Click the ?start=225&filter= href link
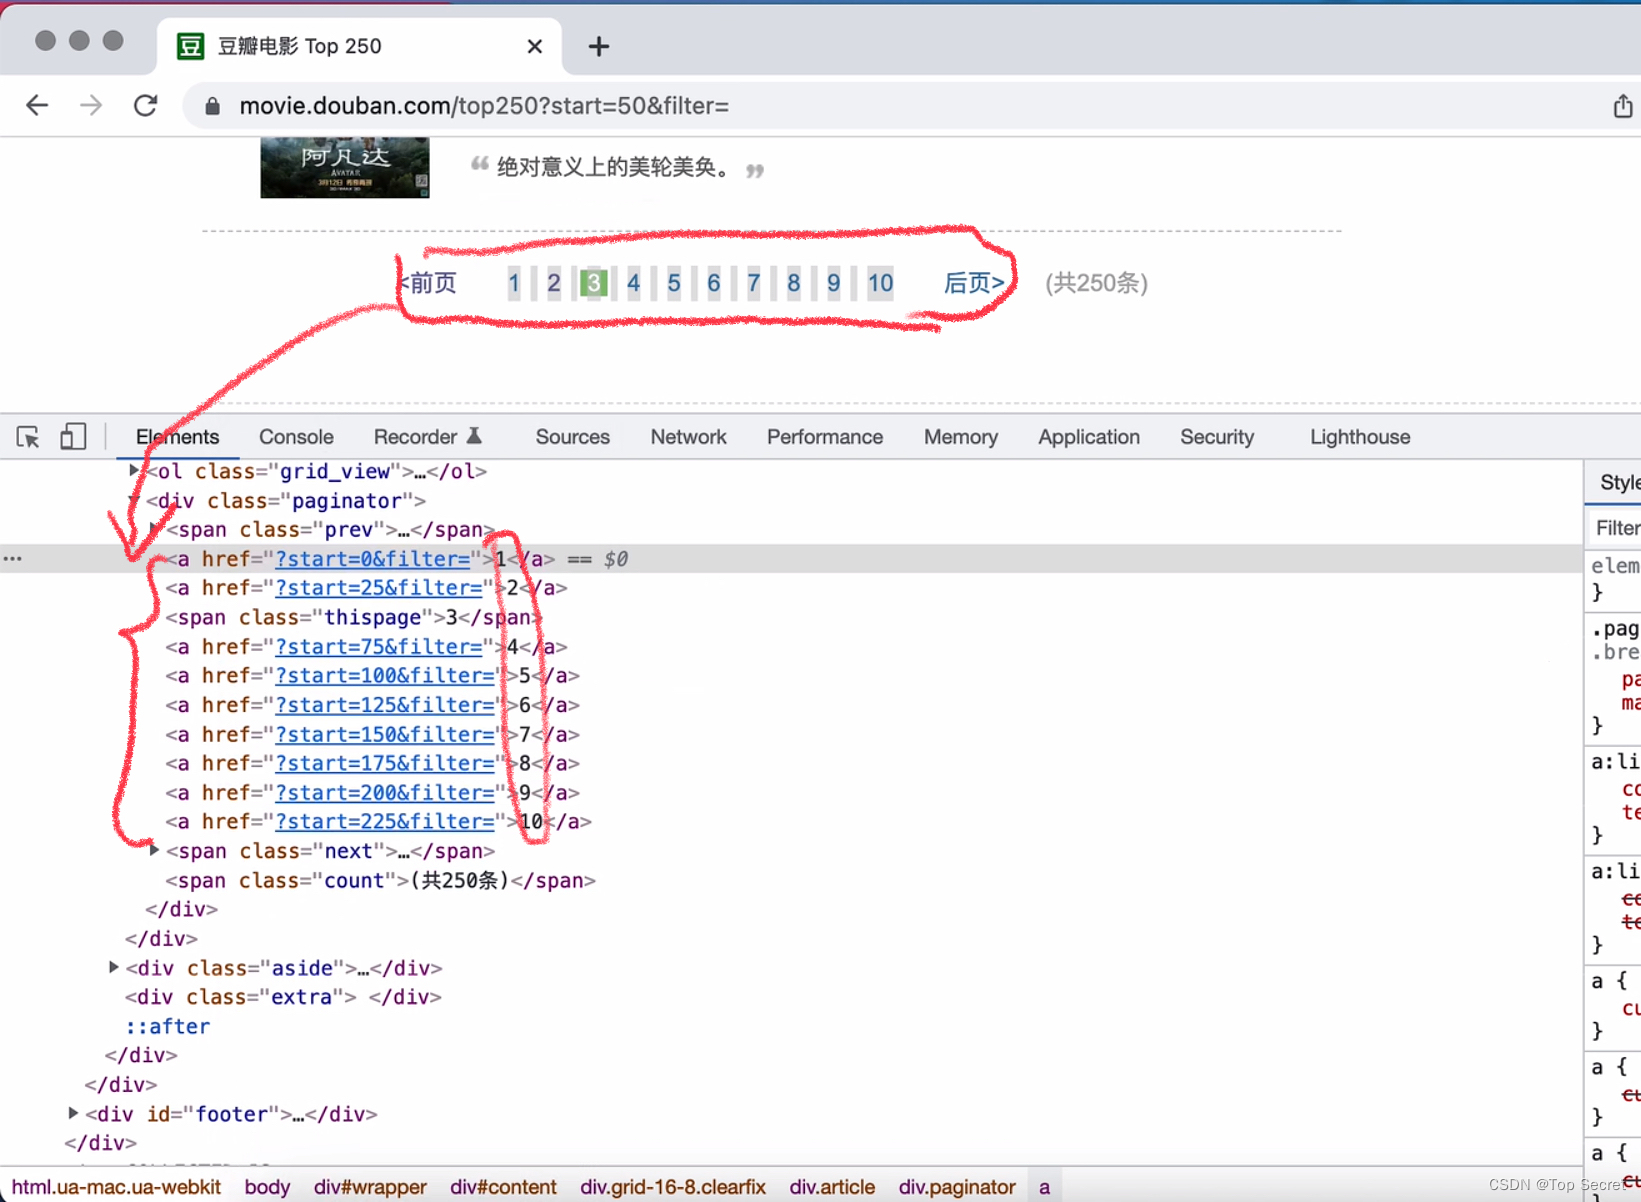Viewport: 1641px width, 1202px height. (x=385, y=822)
